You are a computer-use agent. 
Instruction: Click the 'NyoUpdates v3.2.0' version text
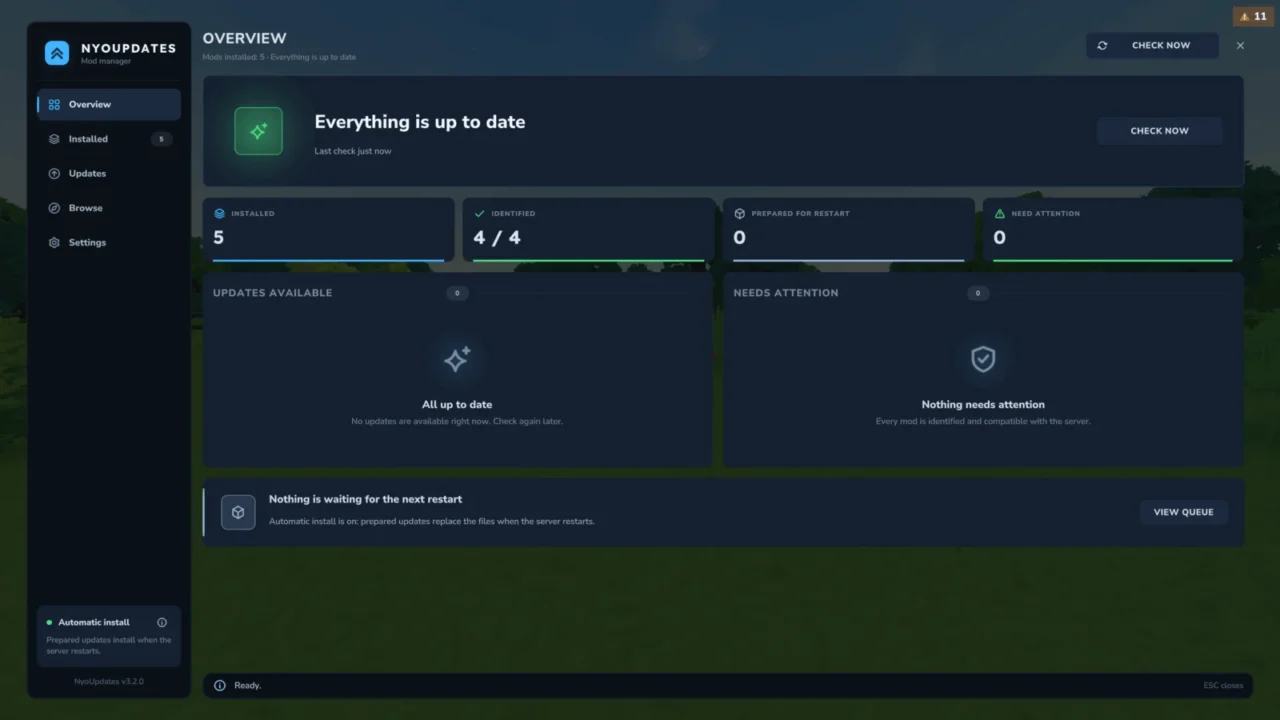point(109,681)
